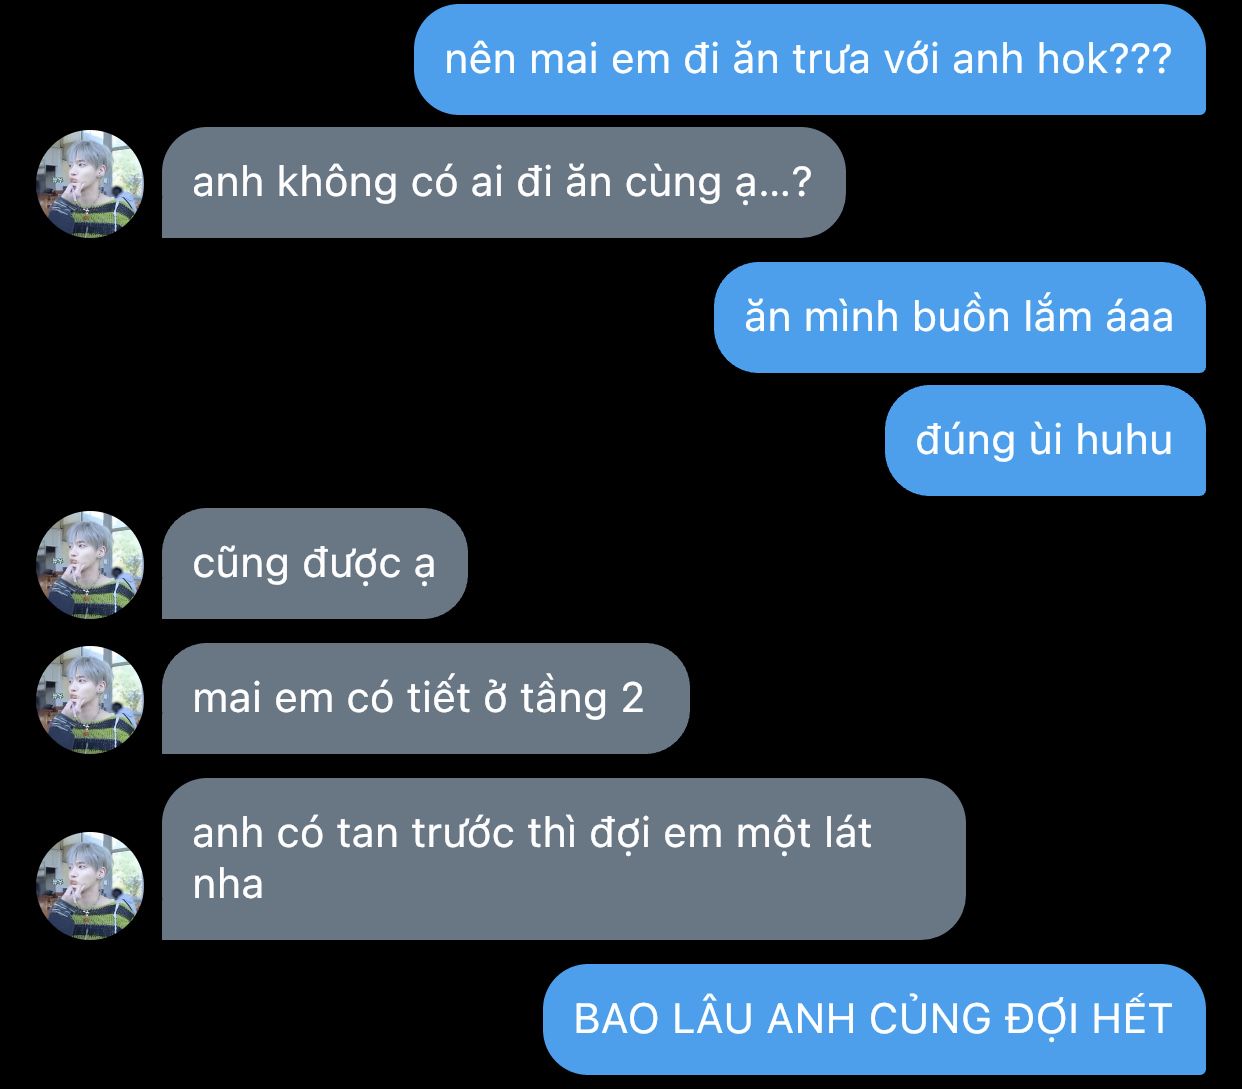Image resolution: width=1242 pixels, height=1089 pixels.
Task: Tap the topmost blue sent message bubble
Action: [810, 60]
